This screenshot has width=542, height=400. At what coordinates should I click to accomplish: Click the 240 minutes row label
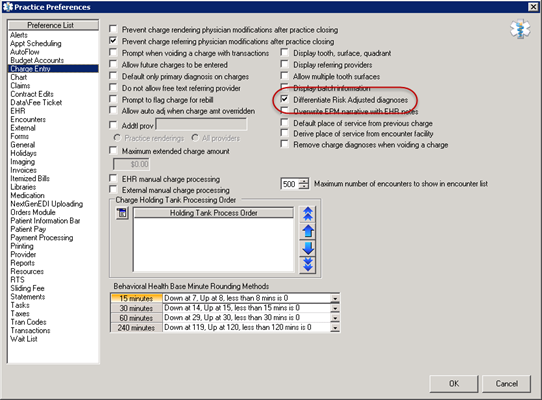point(136,327)
